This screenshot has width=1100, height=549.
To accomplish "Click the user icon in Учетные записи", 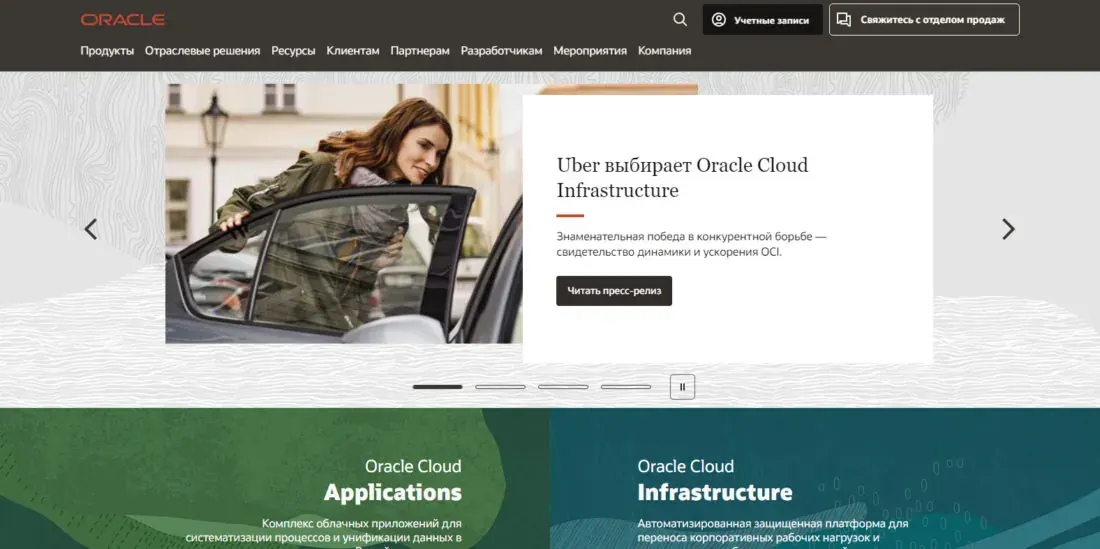I will (x=718, y=20).
